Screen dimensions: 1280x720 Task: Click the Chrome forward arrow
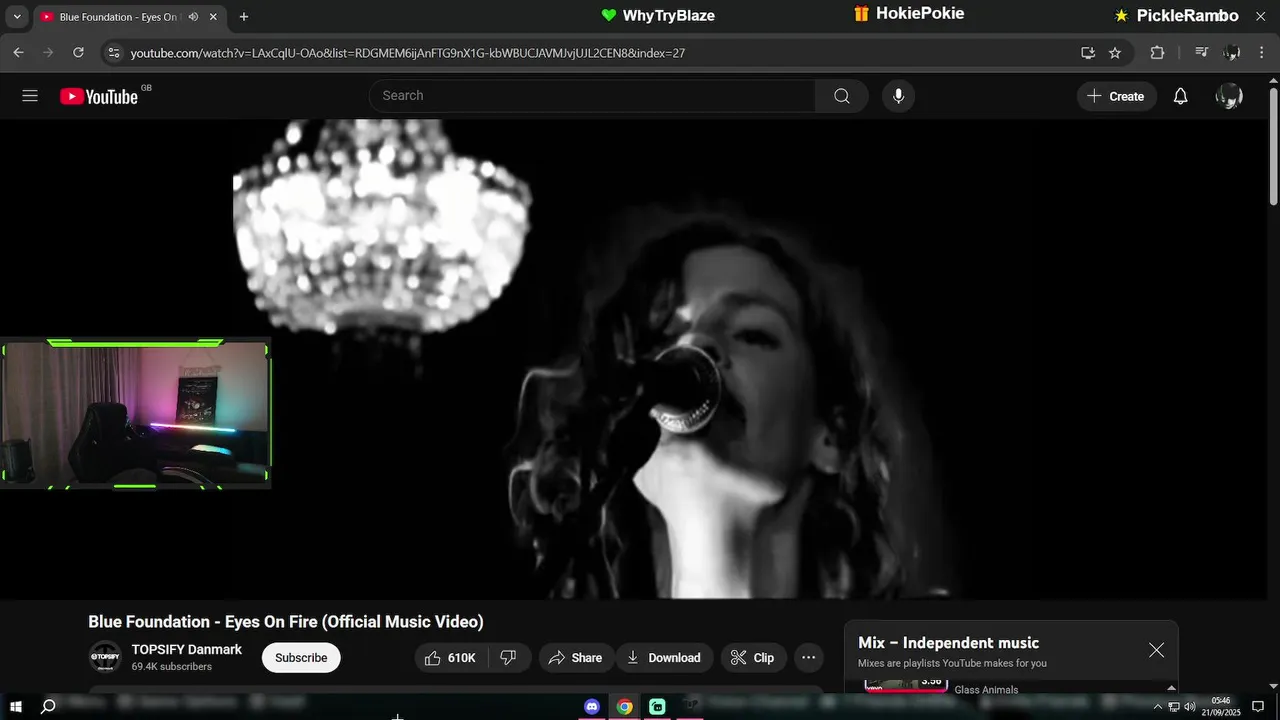48,53
